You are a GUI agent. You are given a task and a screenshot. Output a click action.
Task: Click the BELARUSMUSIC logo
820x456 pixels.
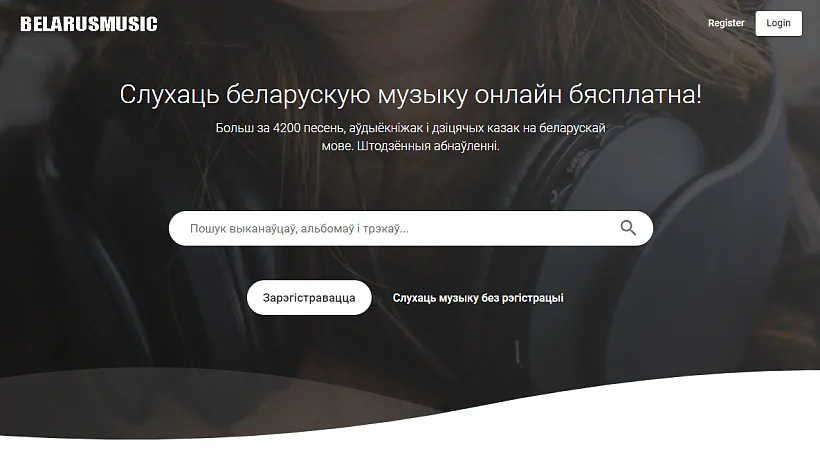89,24
